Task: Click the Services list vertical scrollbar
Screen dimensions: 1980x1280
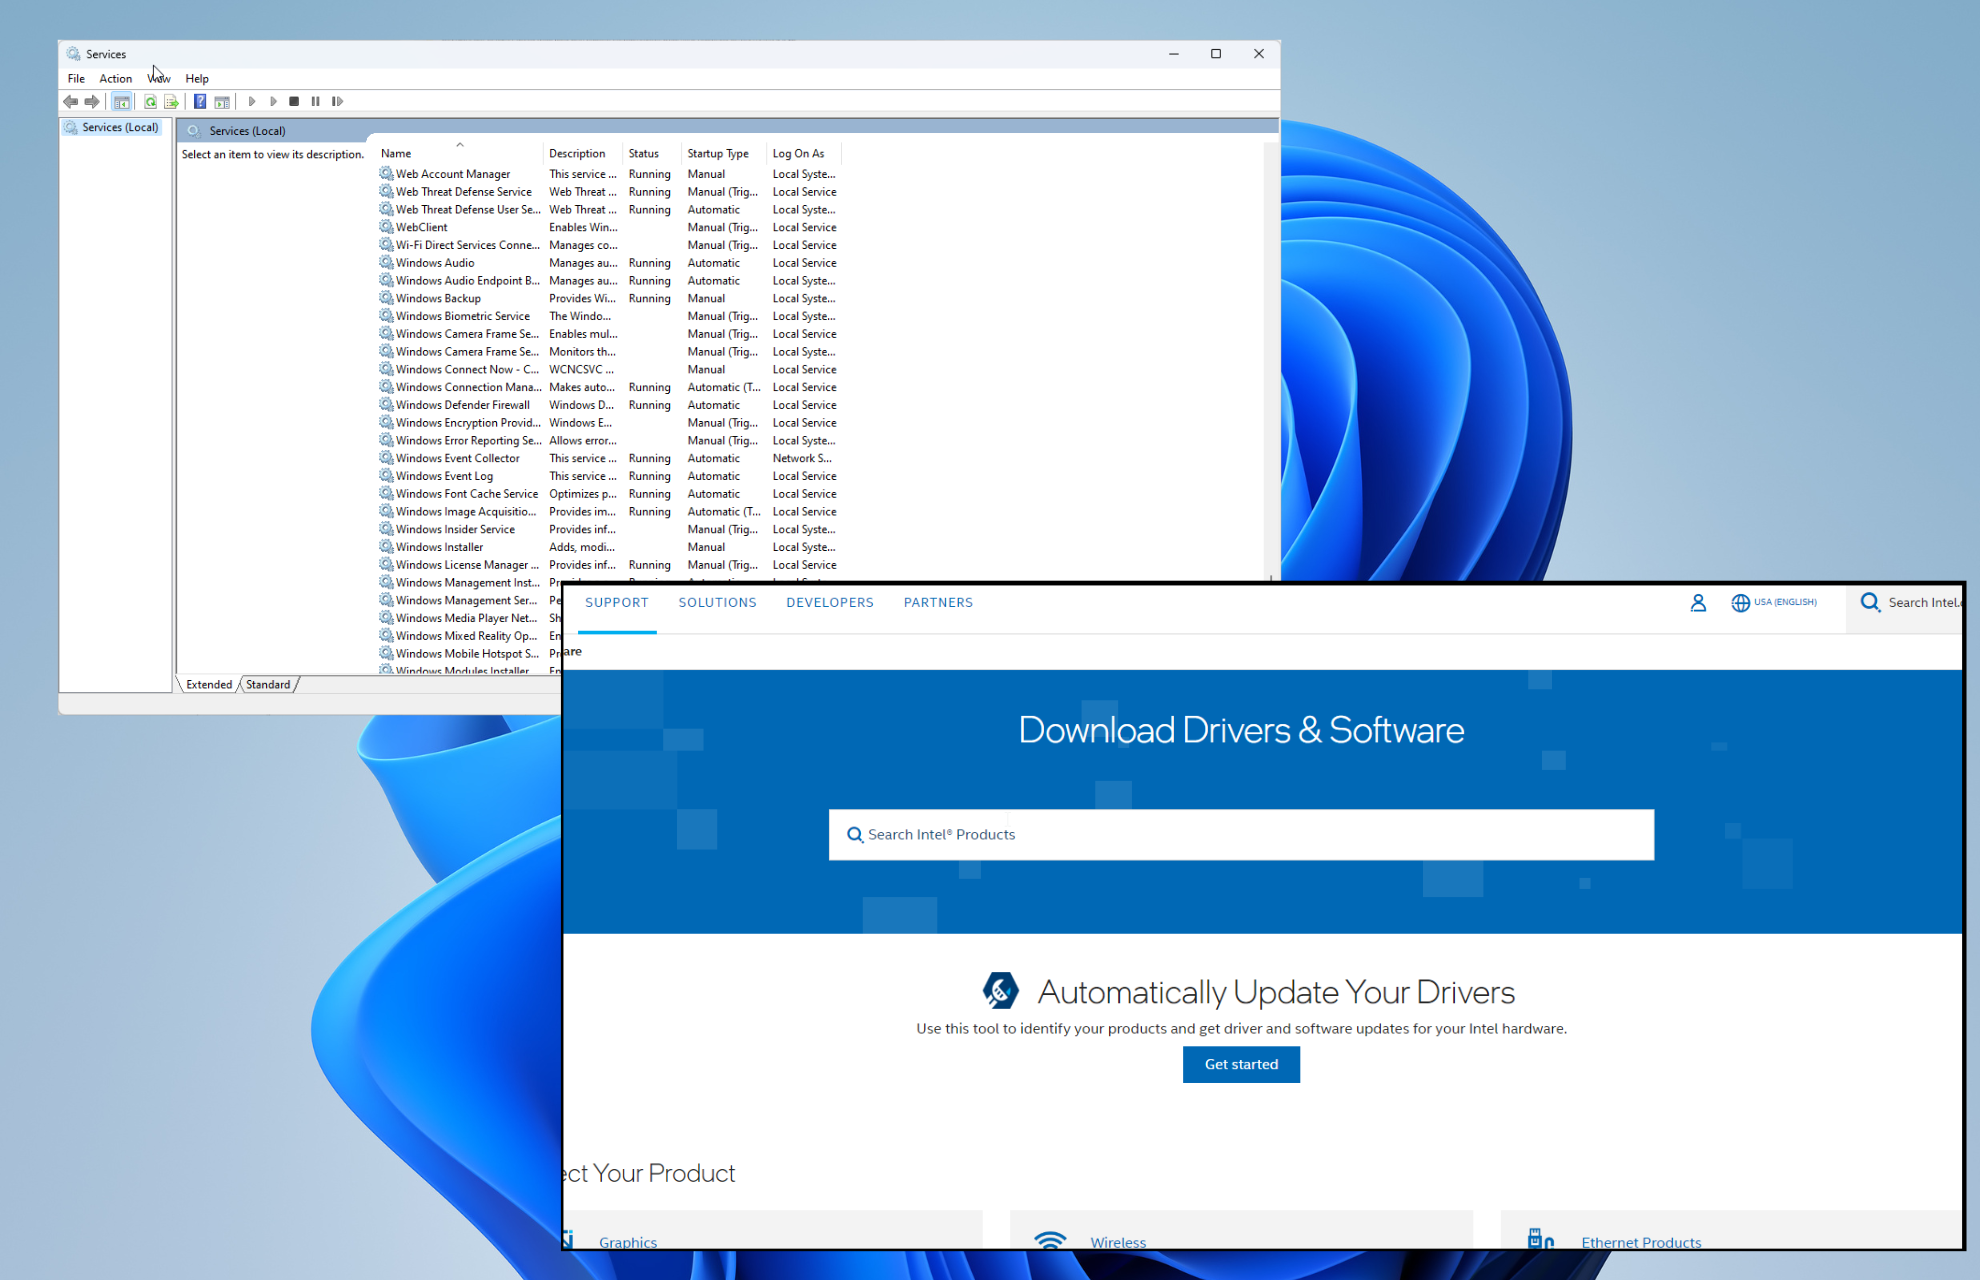Action: point(1271,360)
